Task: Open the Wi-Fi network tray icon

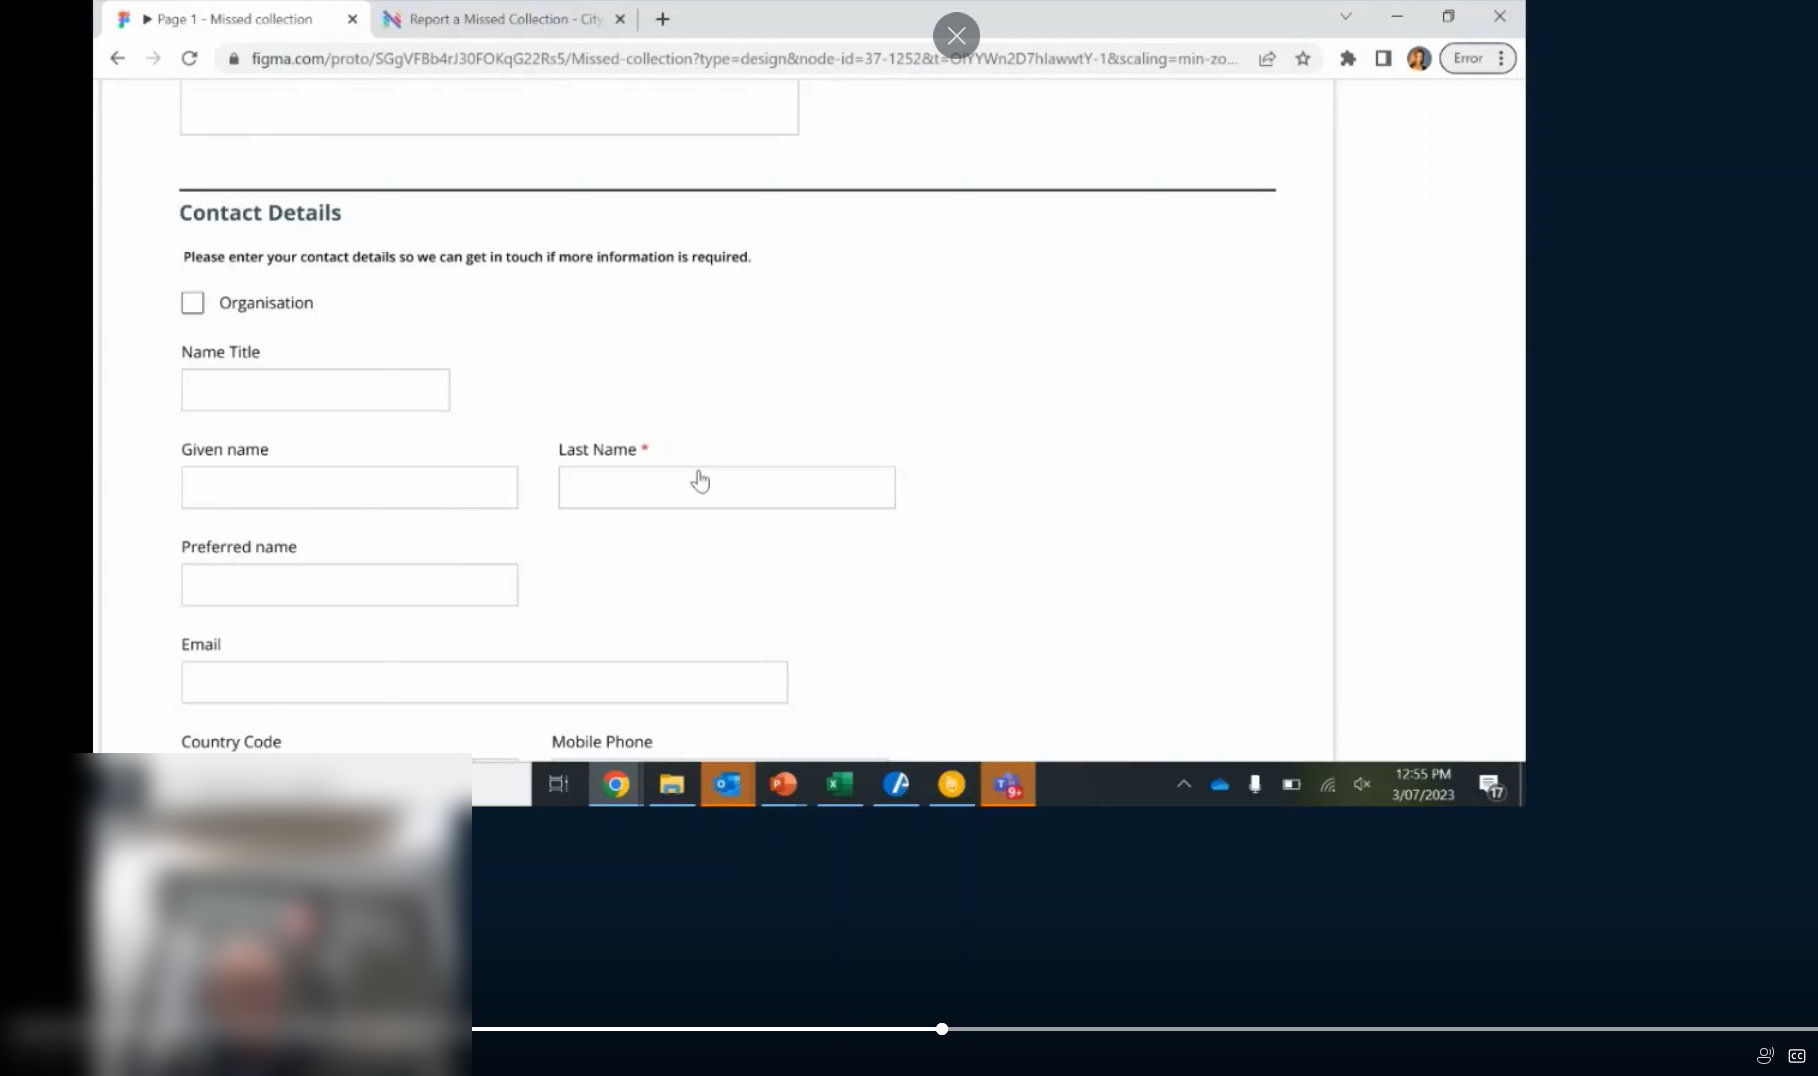Action: [x=1327, y=785]
